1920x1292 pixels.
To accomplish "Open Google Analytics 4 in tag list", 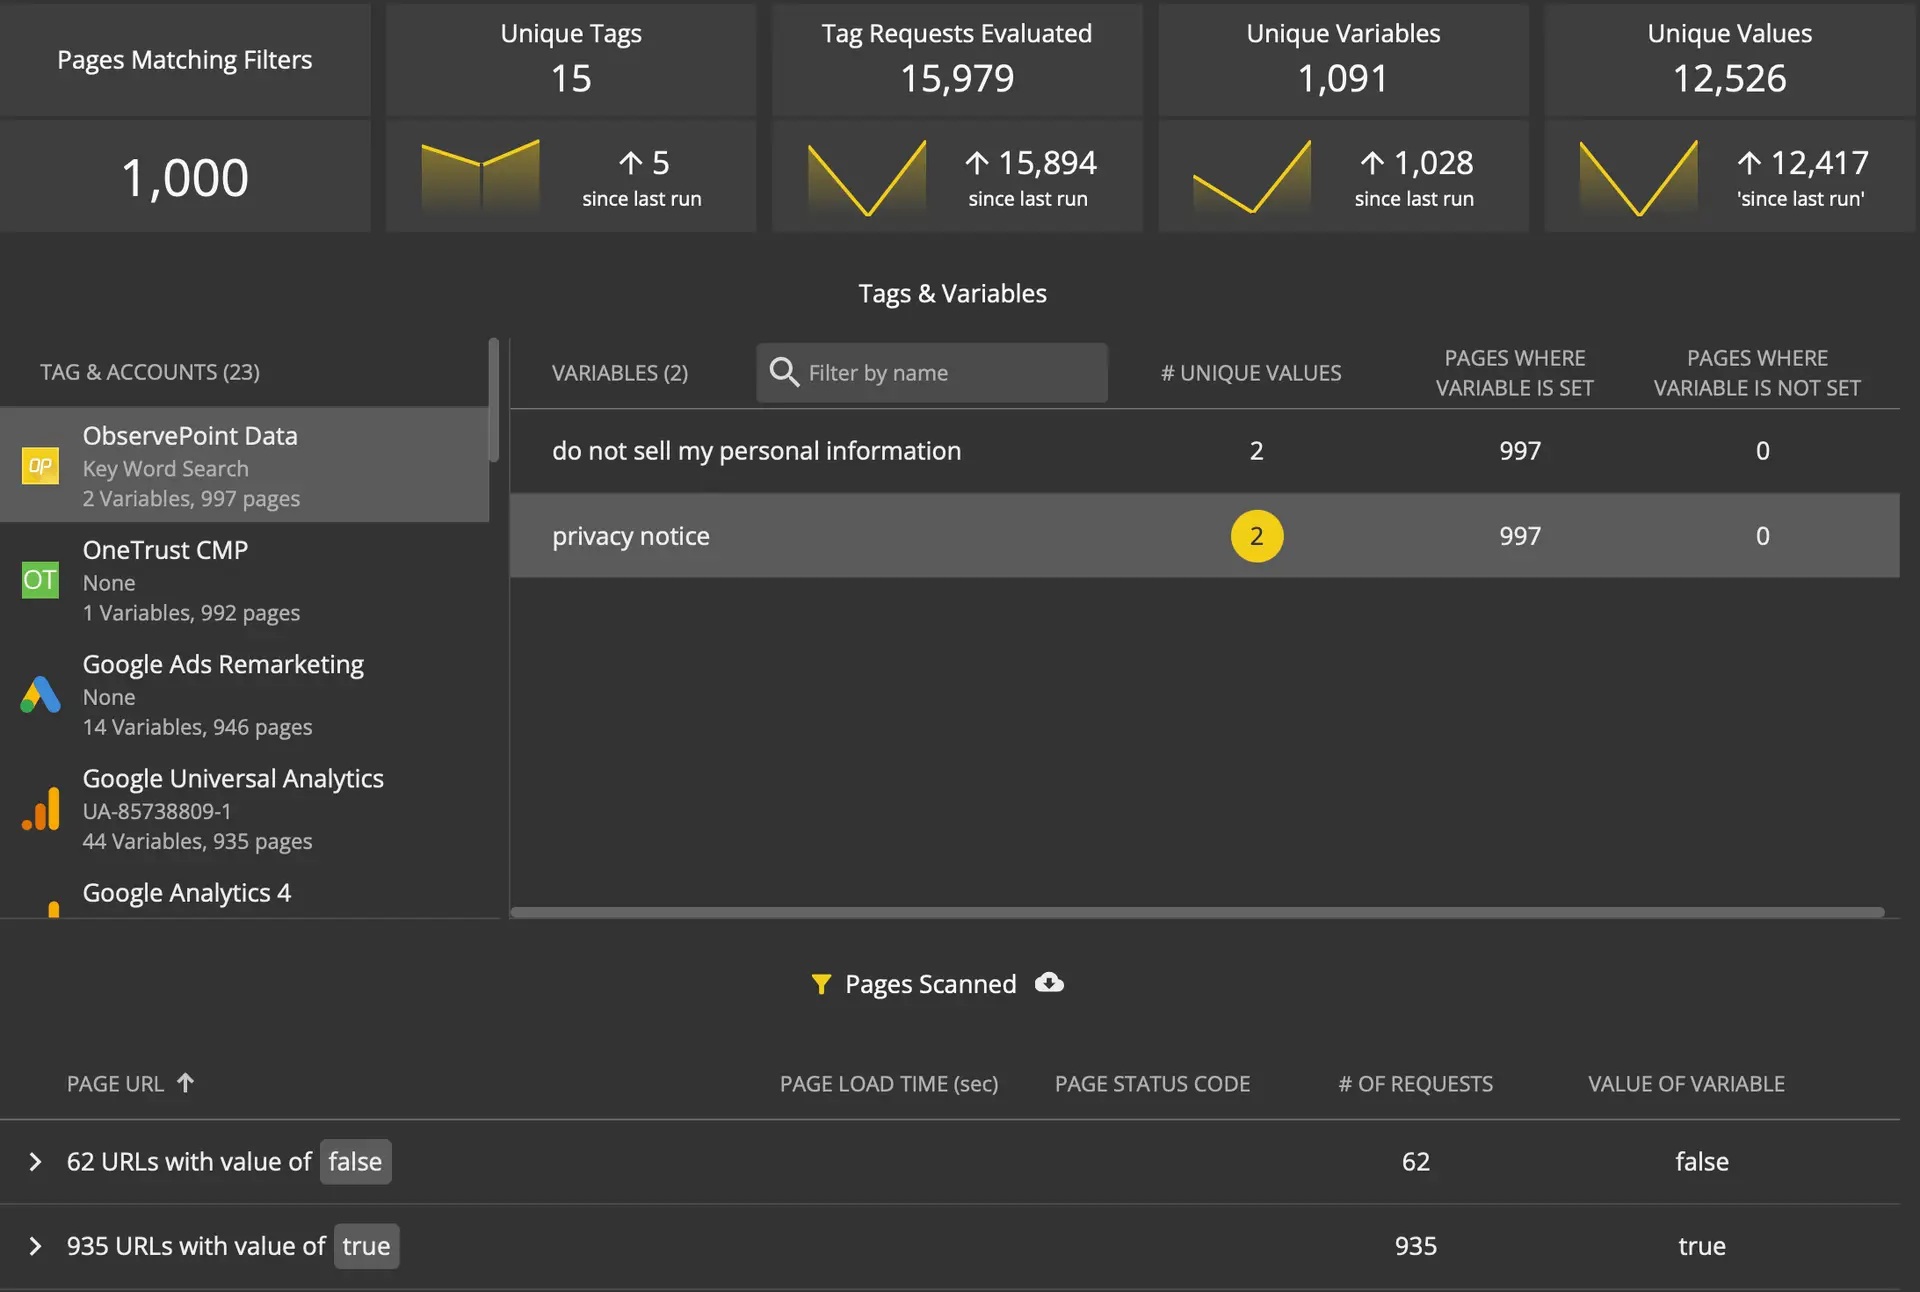I will [187, 893].
